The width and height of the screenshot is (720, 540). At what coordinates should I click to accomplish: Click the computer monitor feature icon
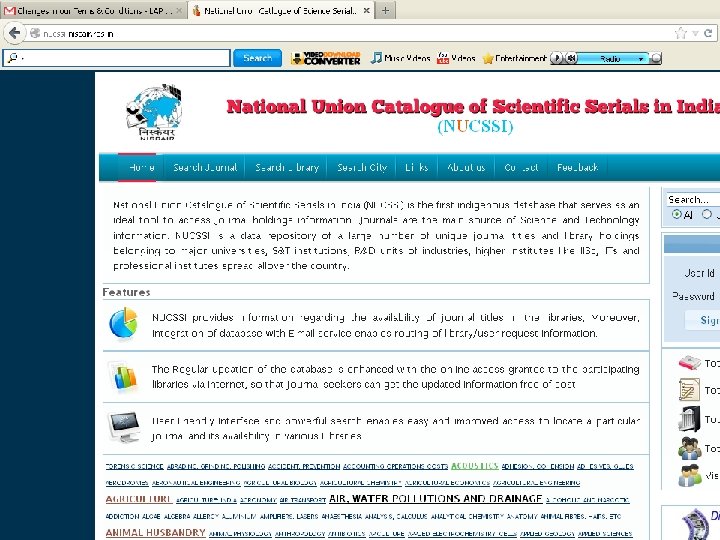(124, 427)
